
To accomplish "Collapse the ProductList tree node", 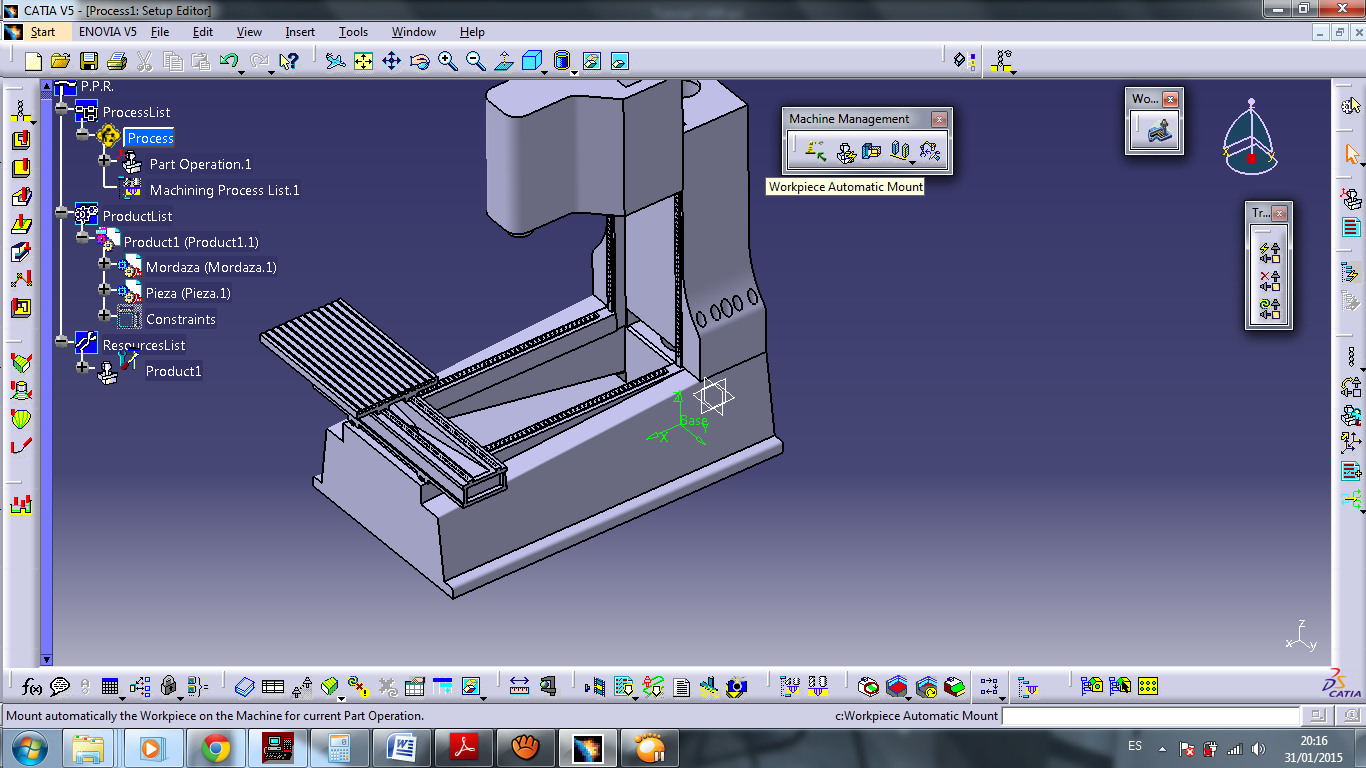I will tap(62, 212).
